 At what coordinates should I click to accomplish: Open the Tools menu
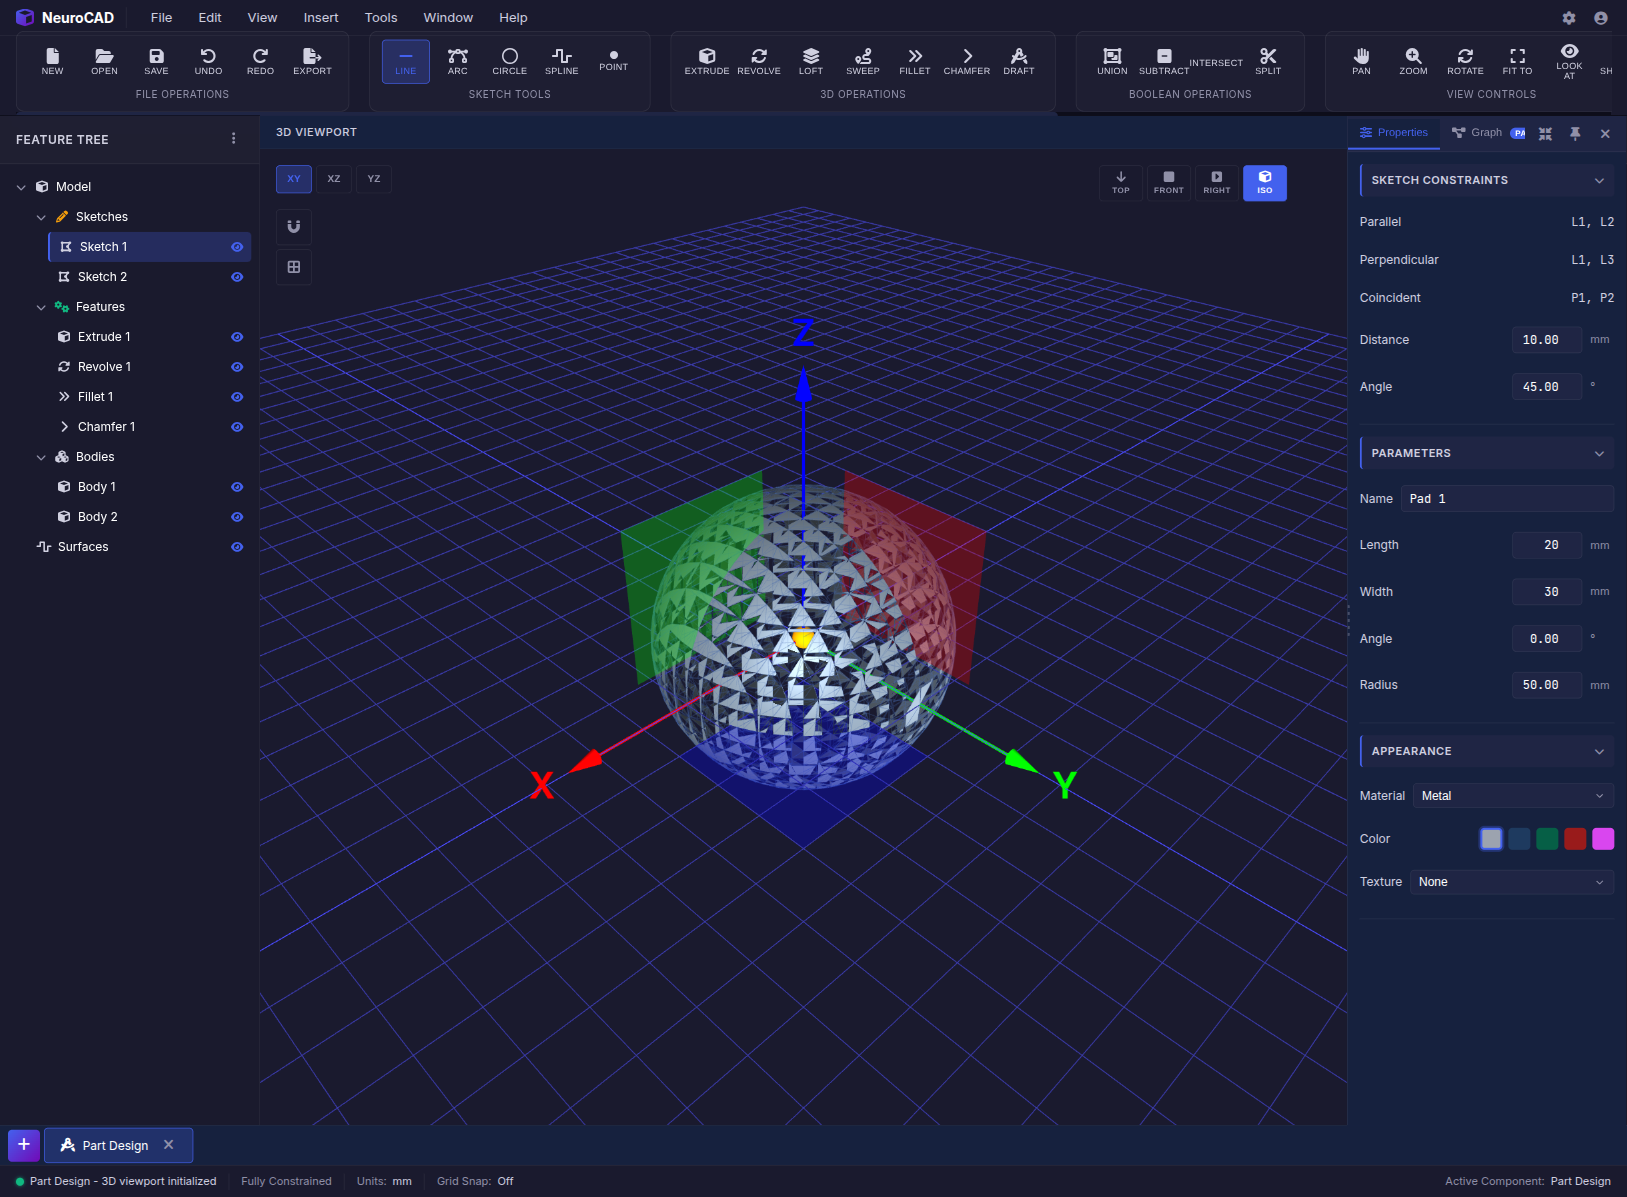pyautogui.click(x=380, y=17)
